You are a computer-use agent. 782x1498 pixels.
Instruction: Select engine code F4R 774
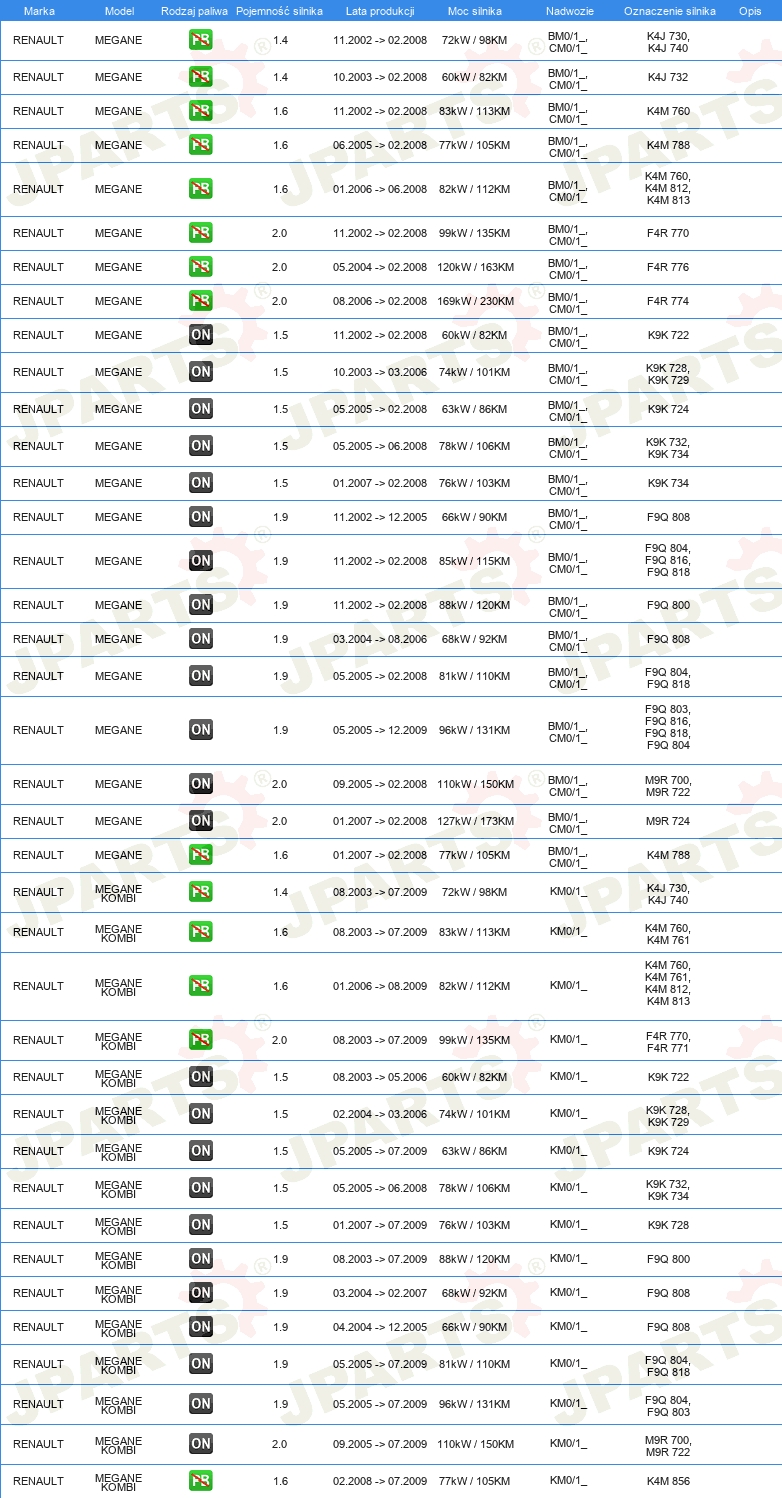click(x=668, y=301)
